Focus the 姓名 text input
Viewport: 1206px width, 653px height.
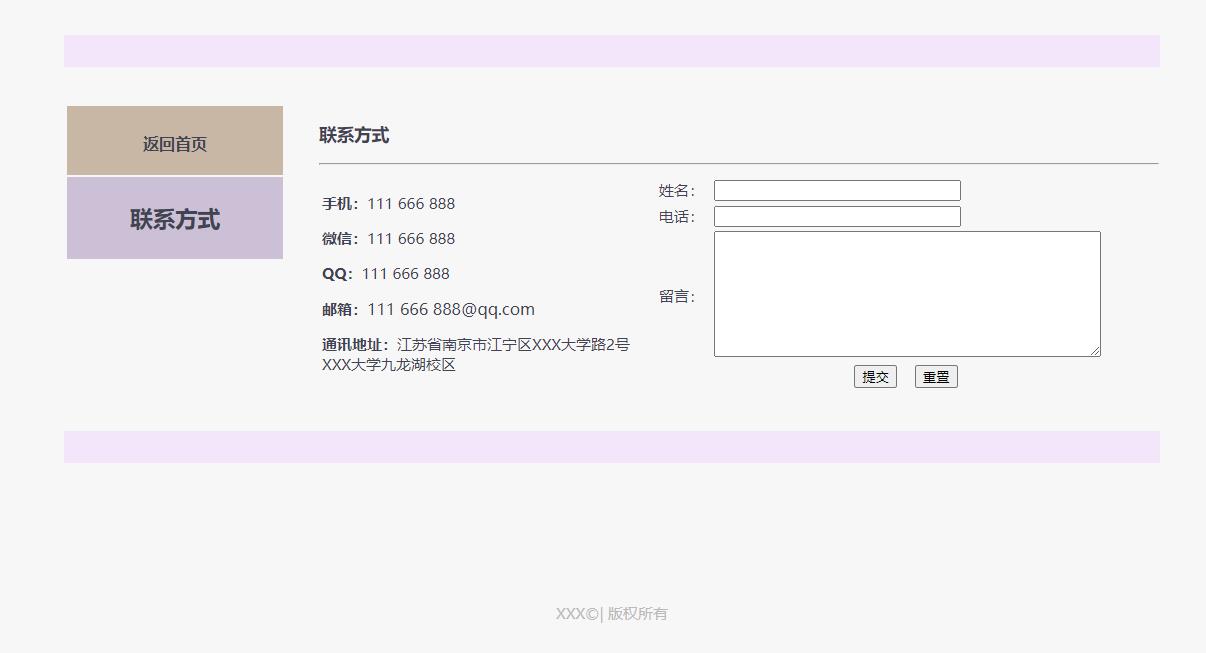tap(837, 190)
